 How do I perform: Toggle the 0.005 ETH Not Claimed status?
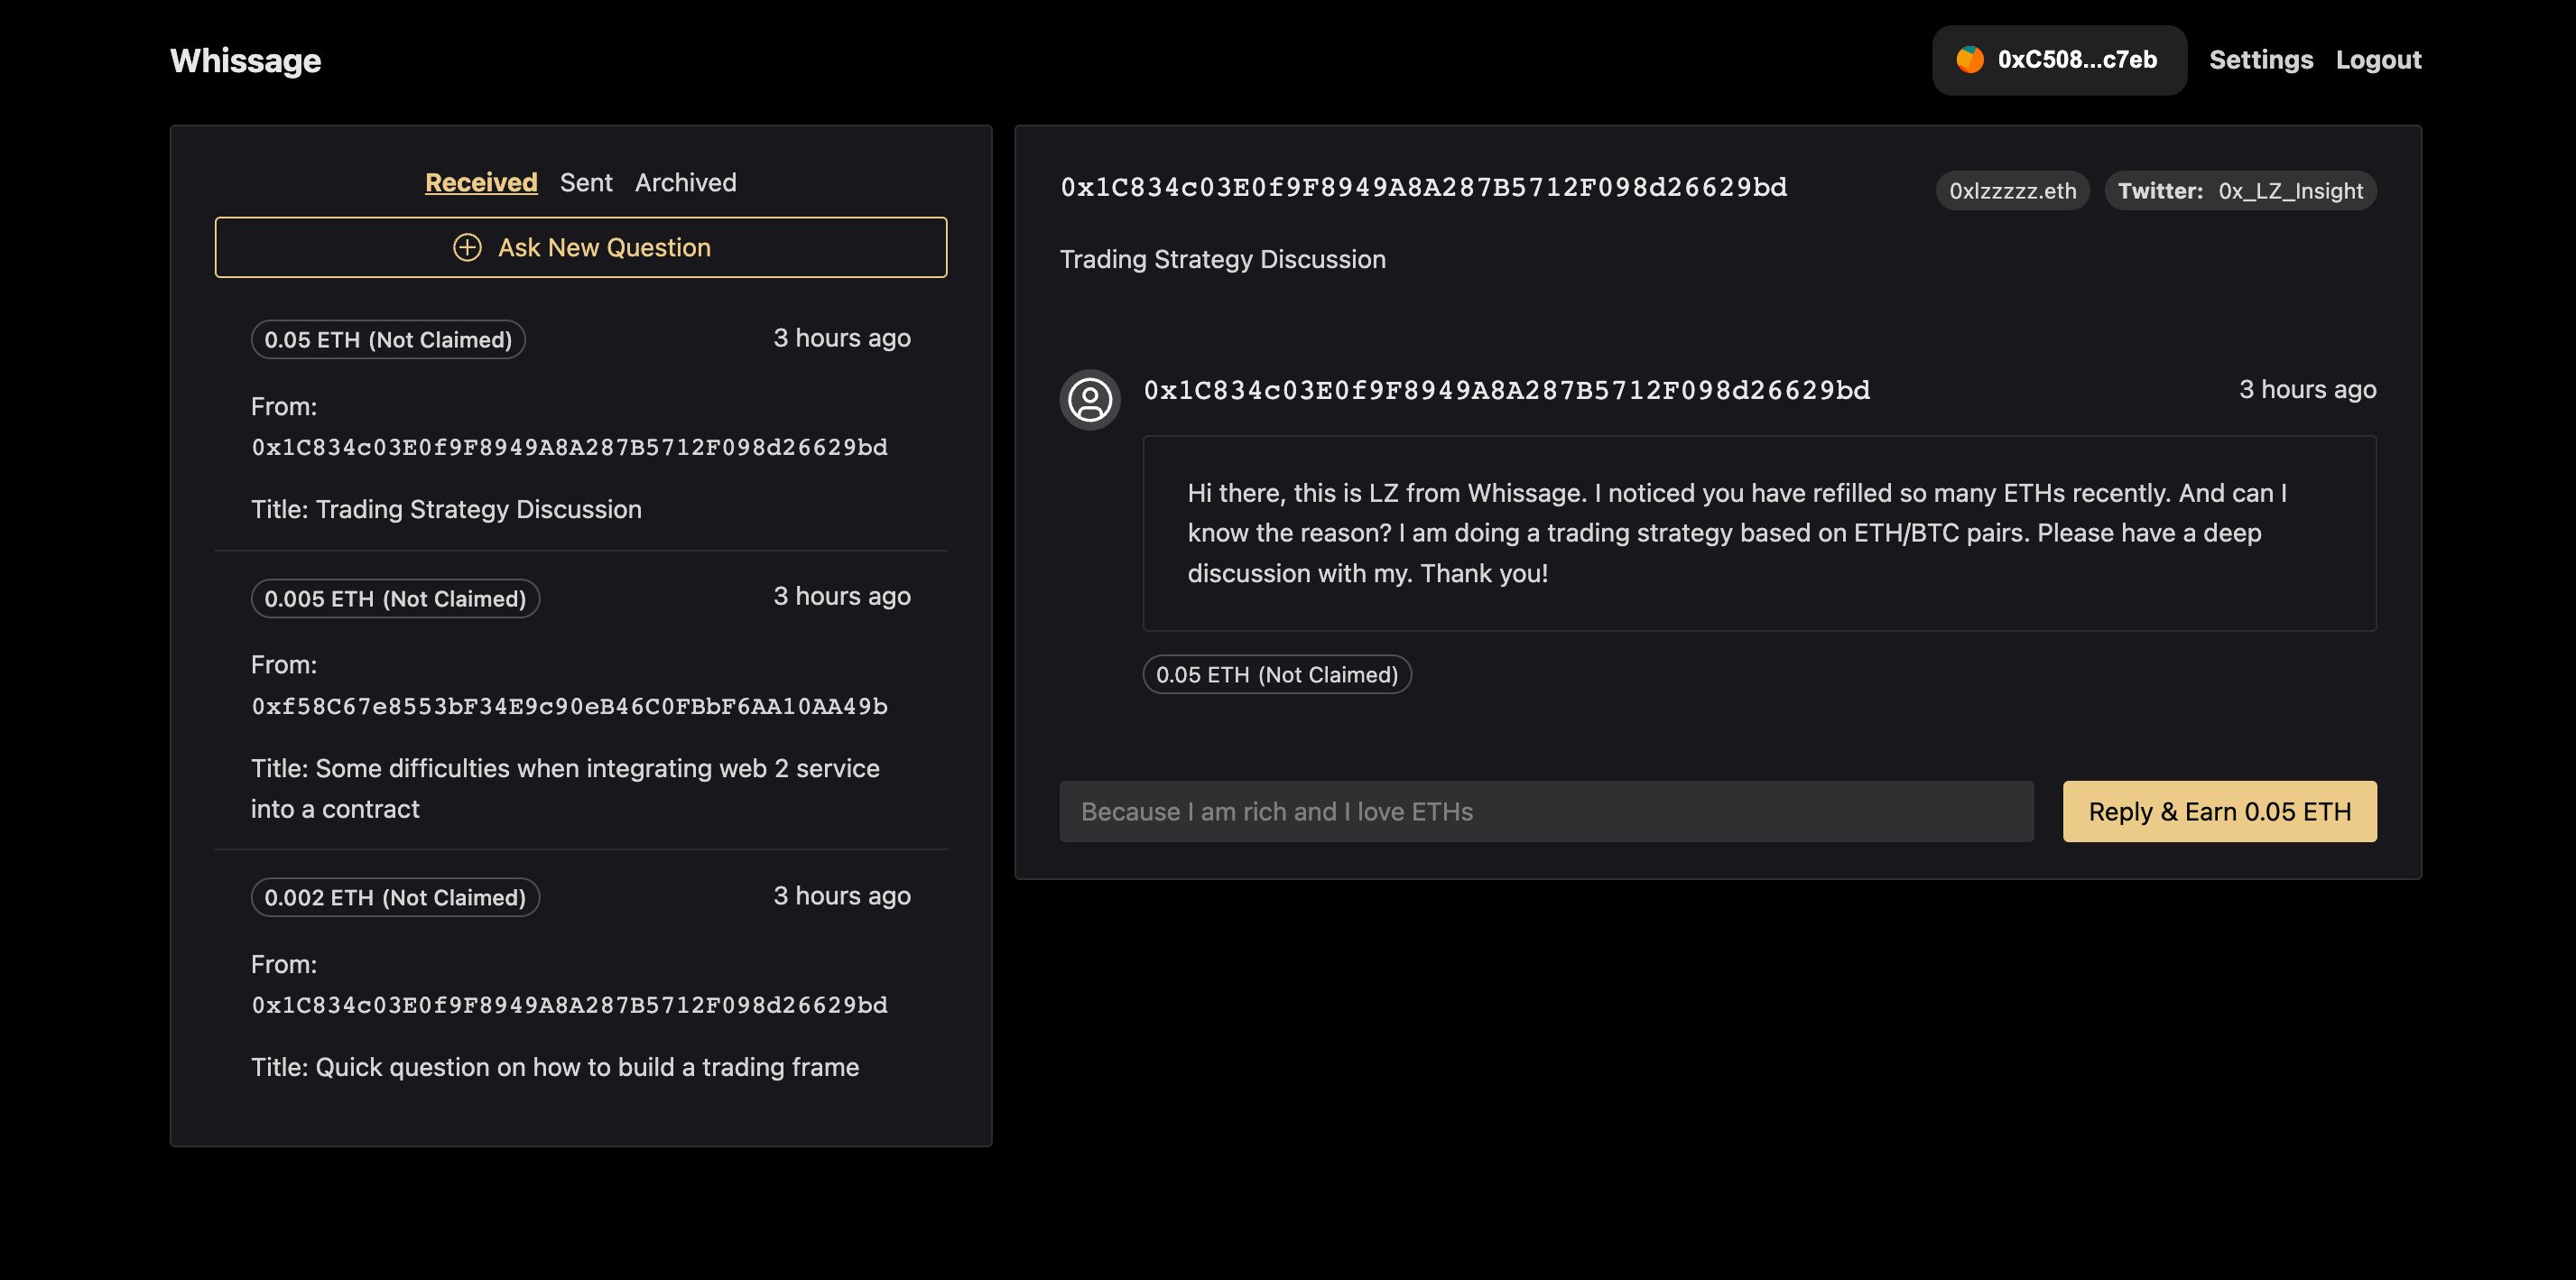(x=394, y=597)
